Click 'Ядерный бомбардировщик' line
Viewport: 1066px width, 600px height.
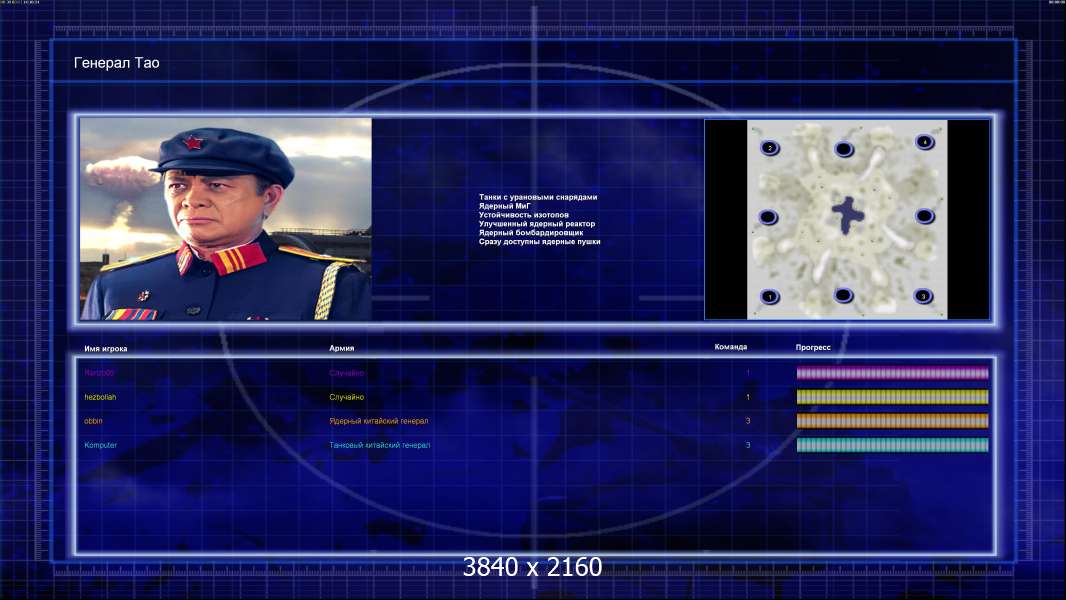tap(530, 232)
